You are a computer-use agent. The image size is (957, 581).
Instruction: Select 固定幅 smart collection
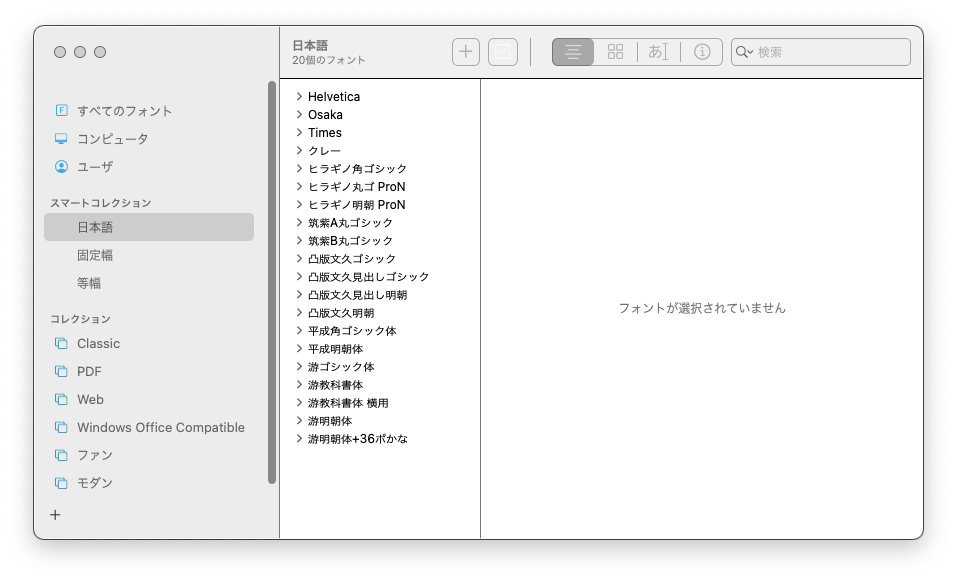click(149, 255)
